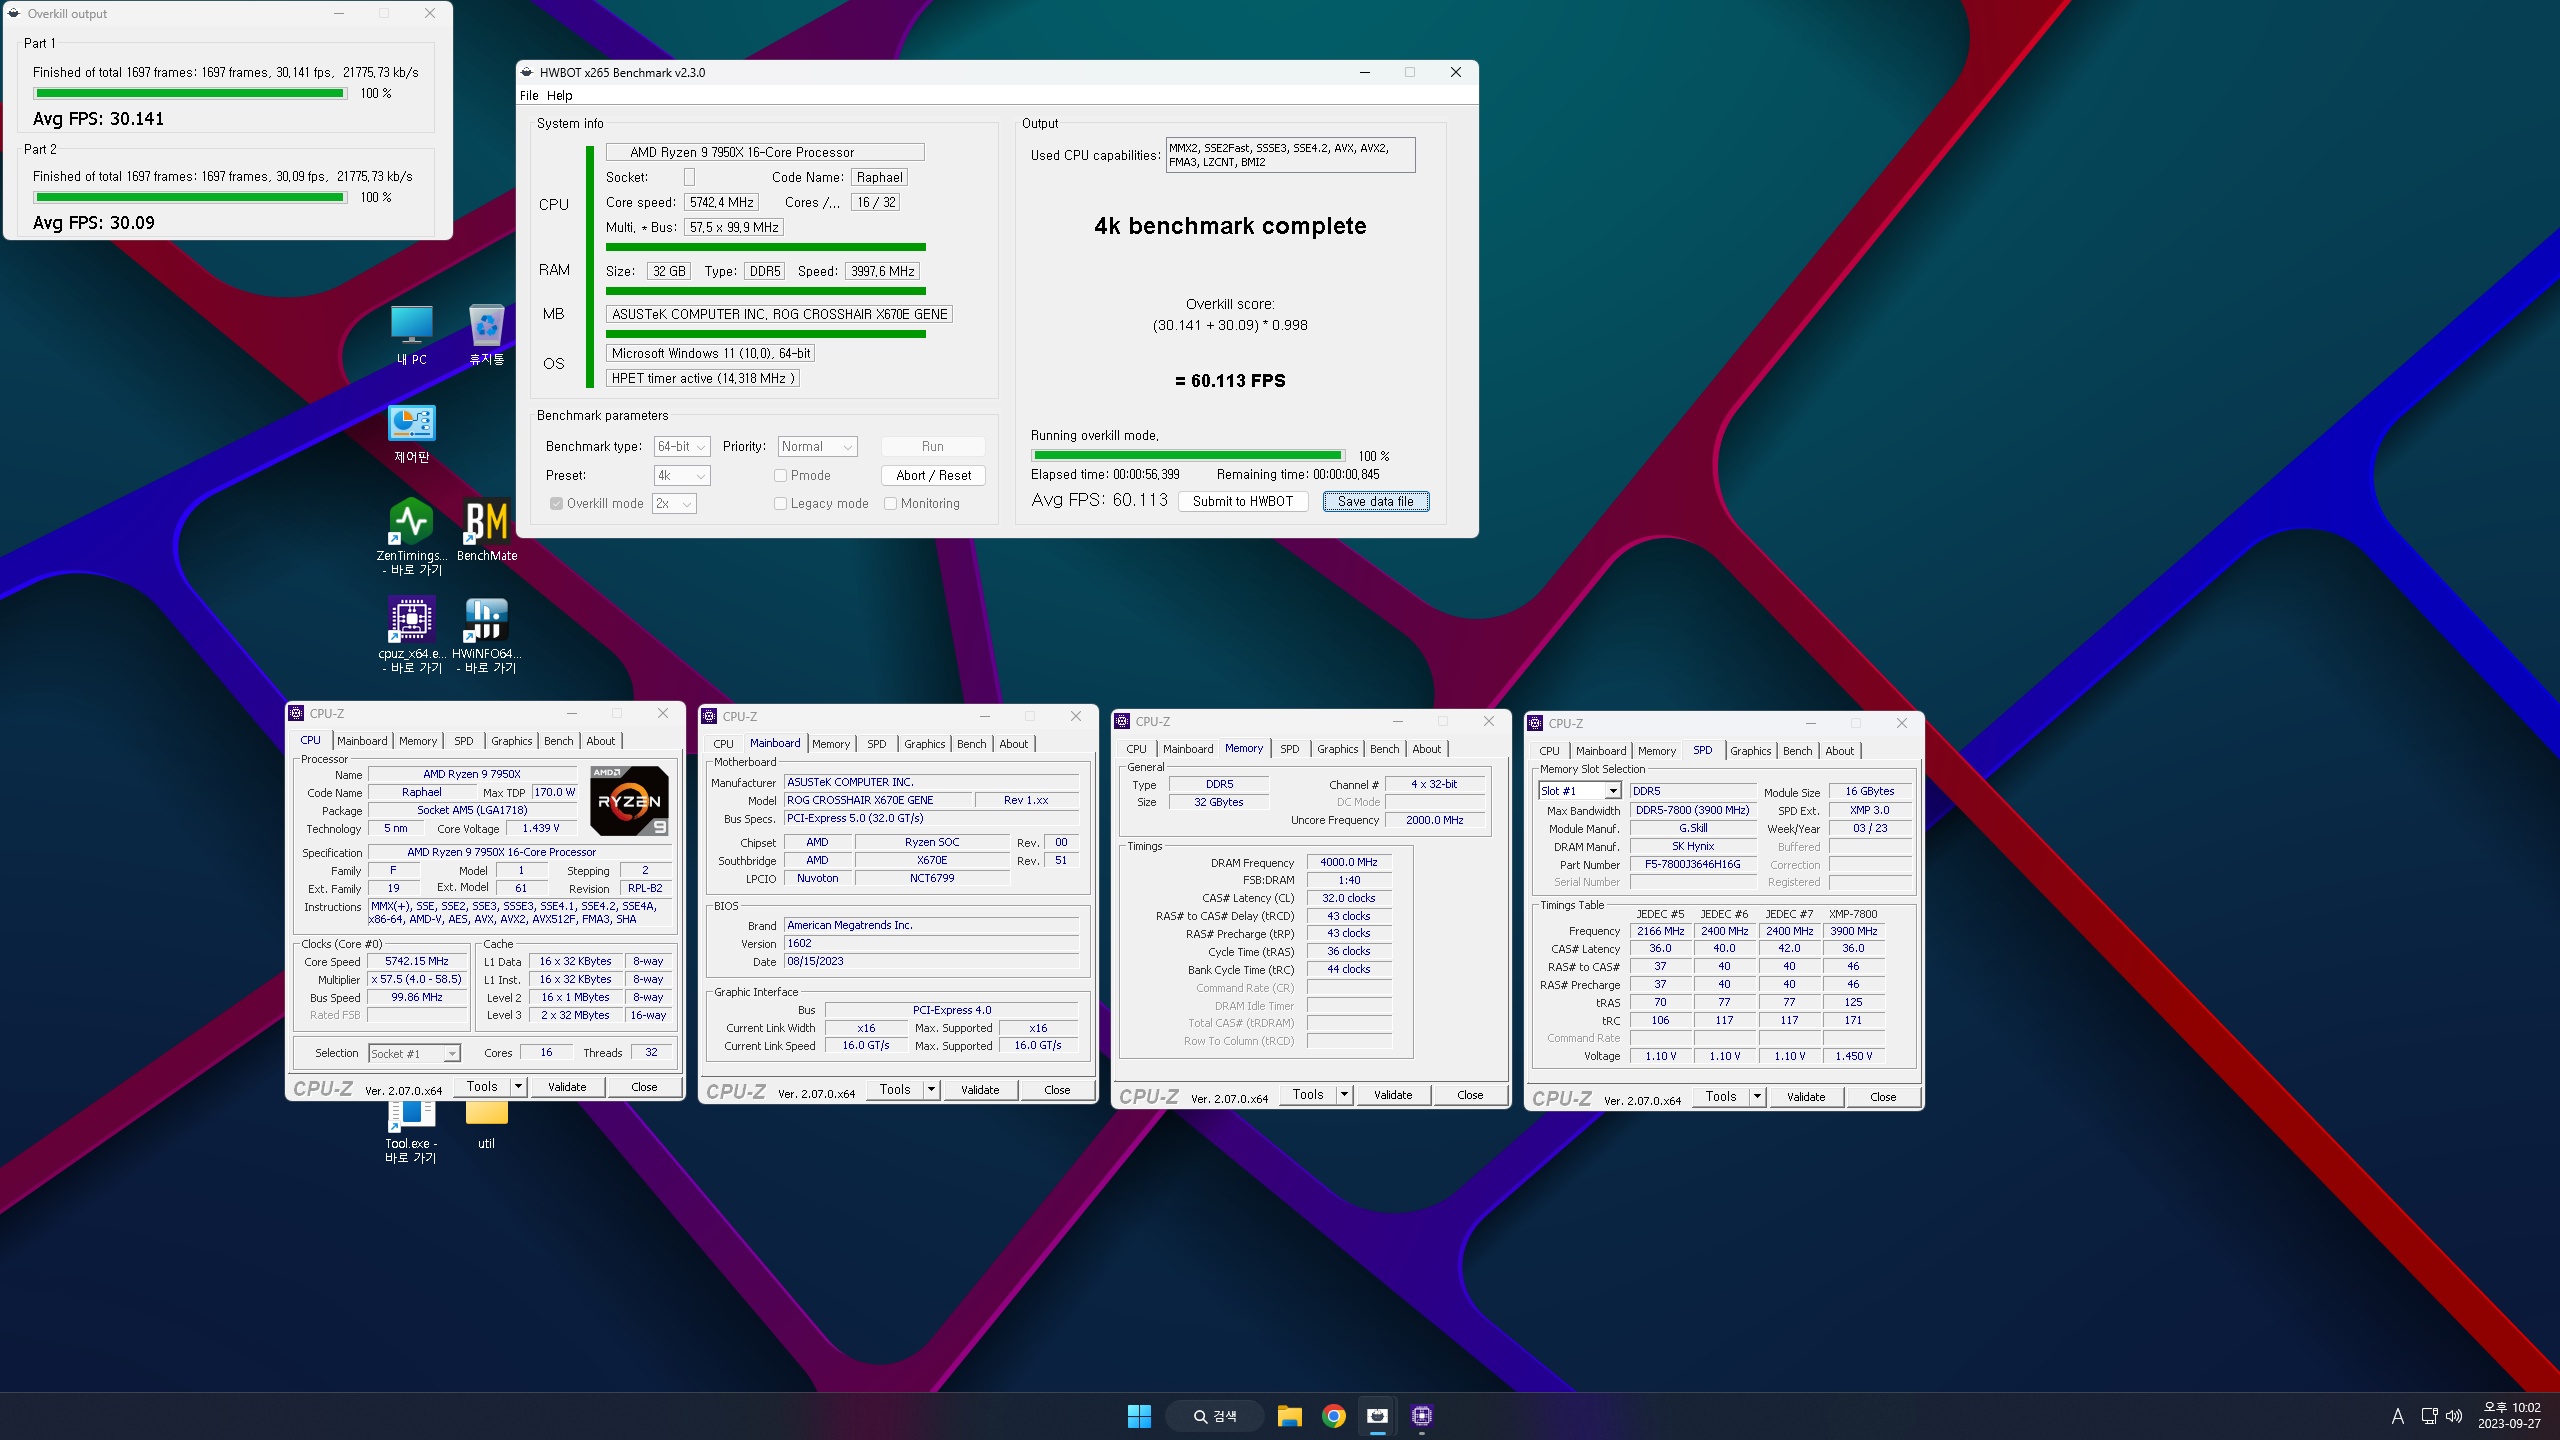This screenshot has height=1440, width=2560.
Task: Open the util folder on desktop
Action: click(486, 1124)
